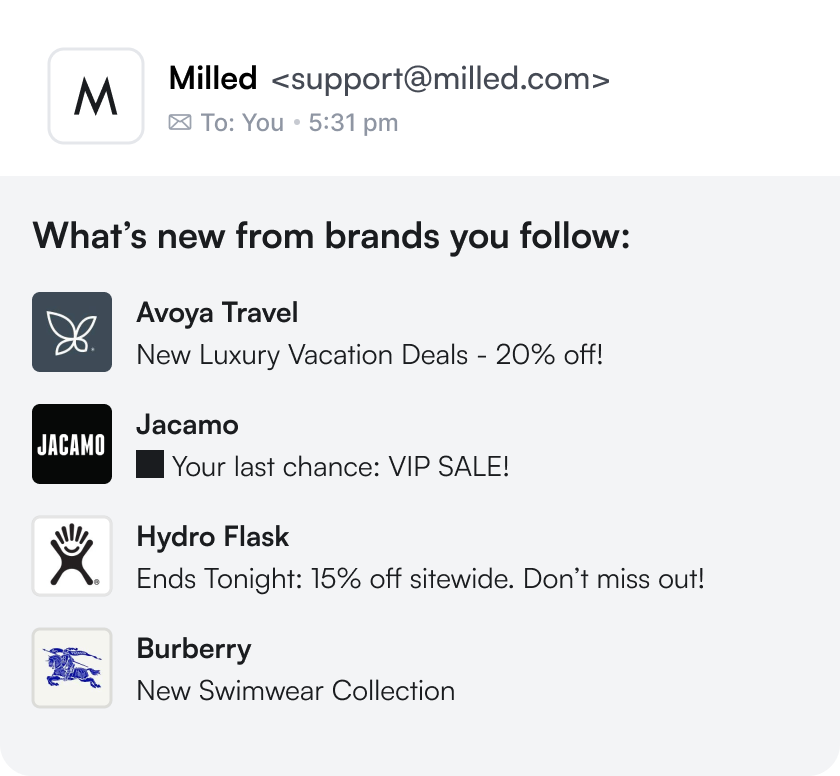Open New Luxury Vacation Deals email
The height and width of the screenshot is (776, 840).
[370, 355]
